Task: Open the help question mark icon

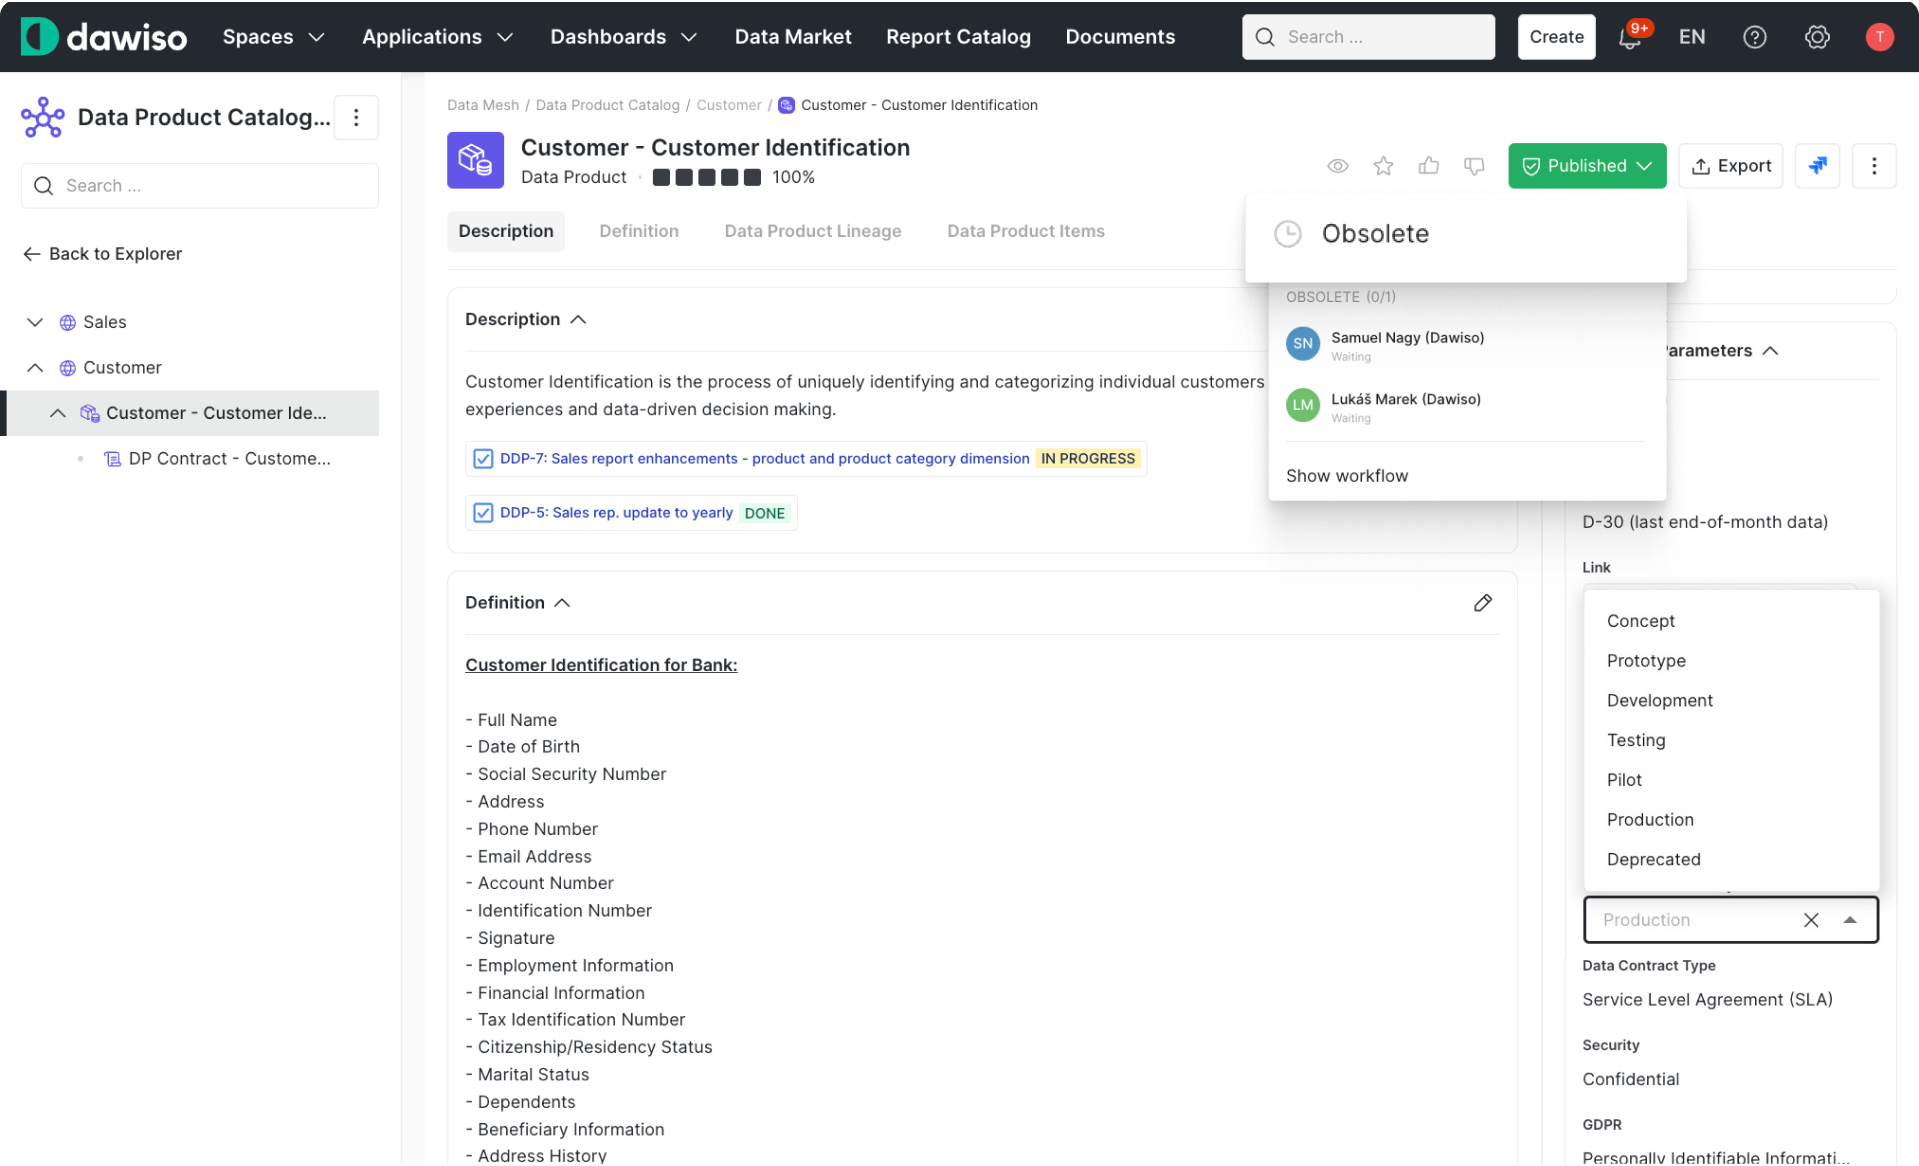Action: point(1754,37)
